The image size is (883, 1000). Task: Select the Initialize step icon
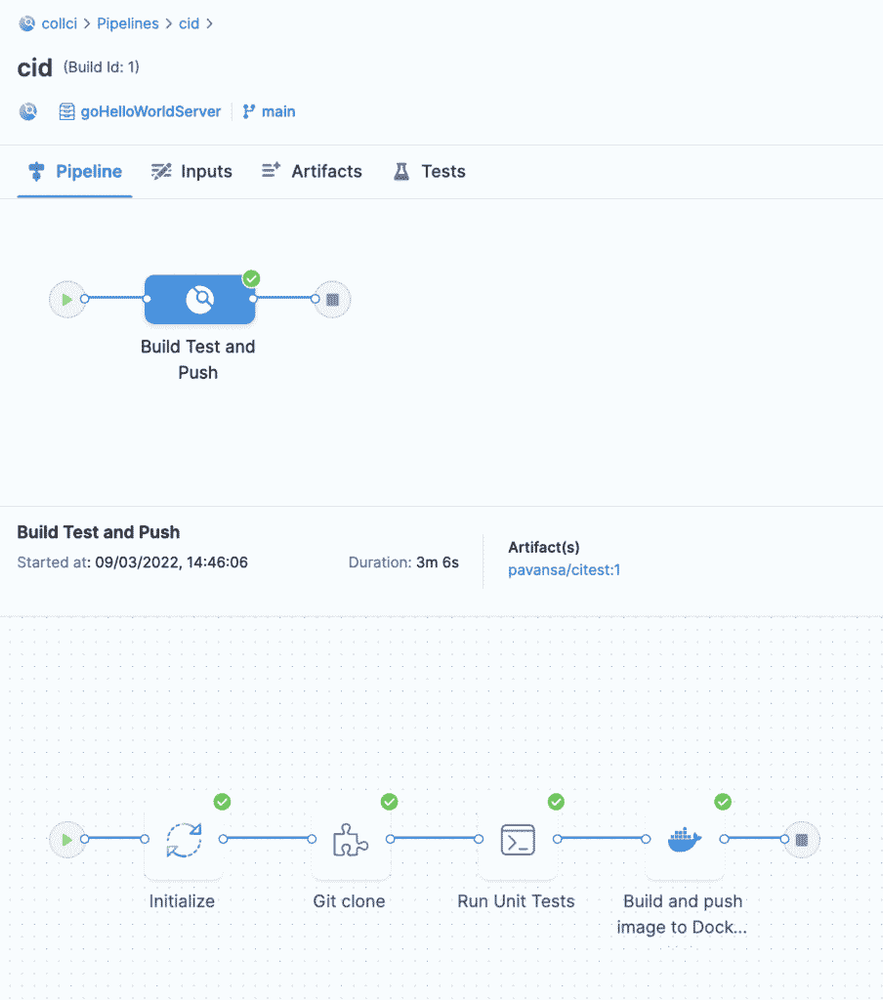(183, 840)
